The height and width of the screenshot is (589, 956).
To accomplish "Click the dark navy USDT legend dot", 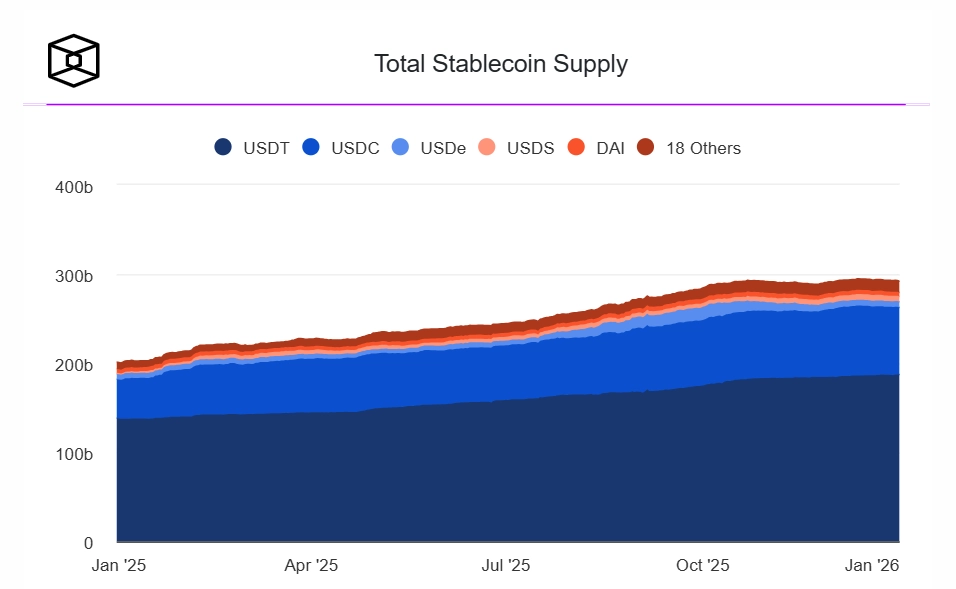I will (223, 148).
